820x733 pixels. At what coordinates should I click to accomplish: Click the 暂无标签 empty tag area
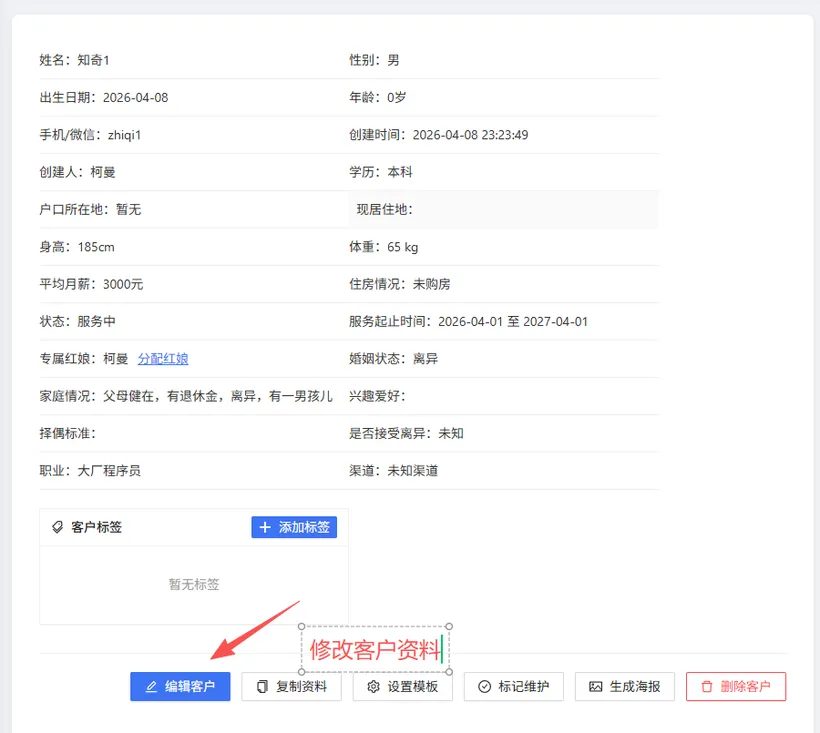point(194,585)
